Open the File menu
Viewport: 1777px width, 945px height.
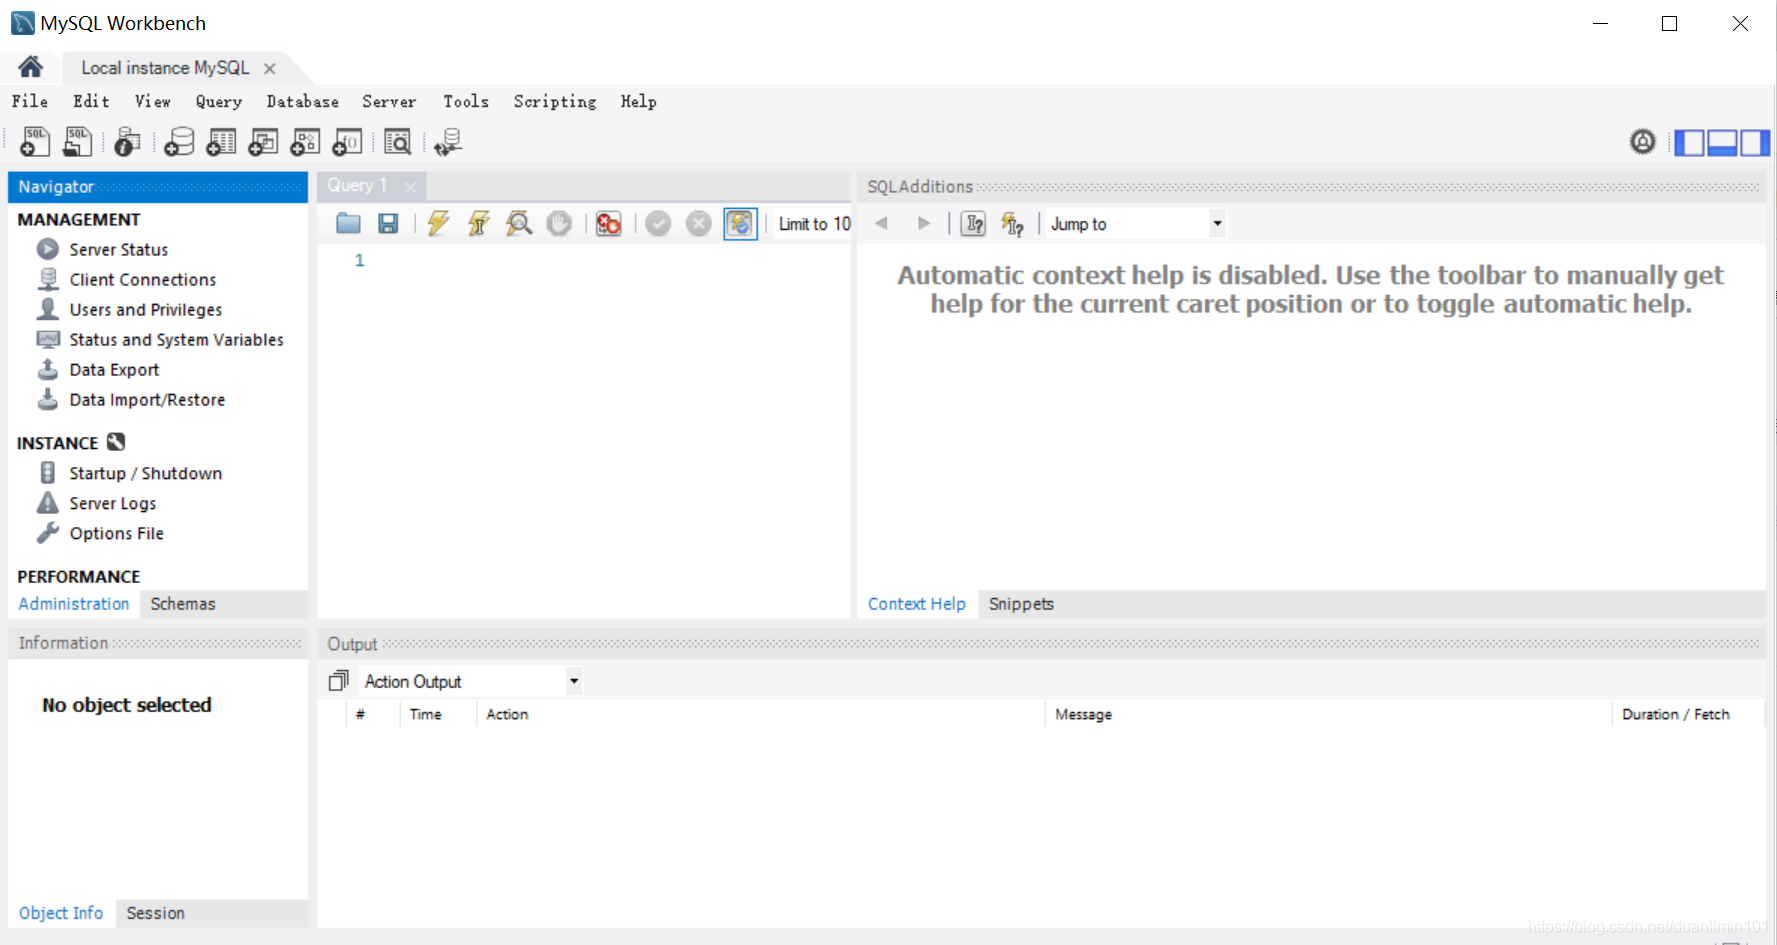pos(30,101)
